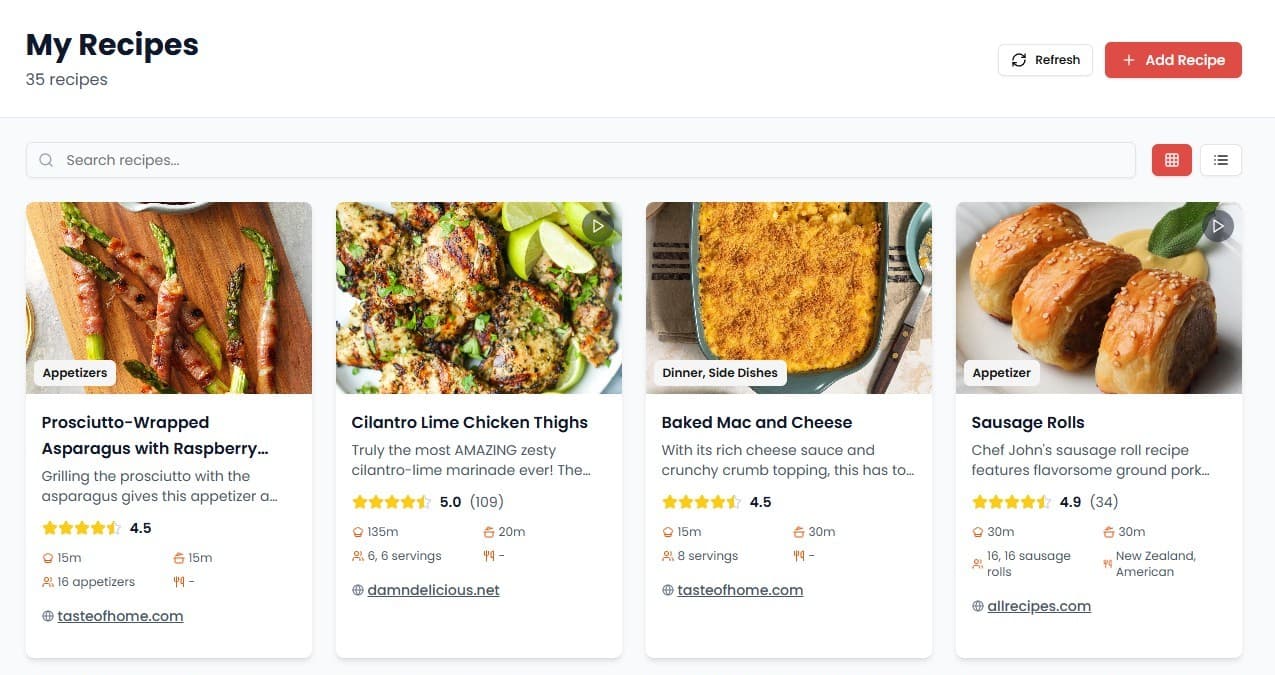Visit the allrecipes.com source link
This screenshot has height=675, width=1275.
1039,606
